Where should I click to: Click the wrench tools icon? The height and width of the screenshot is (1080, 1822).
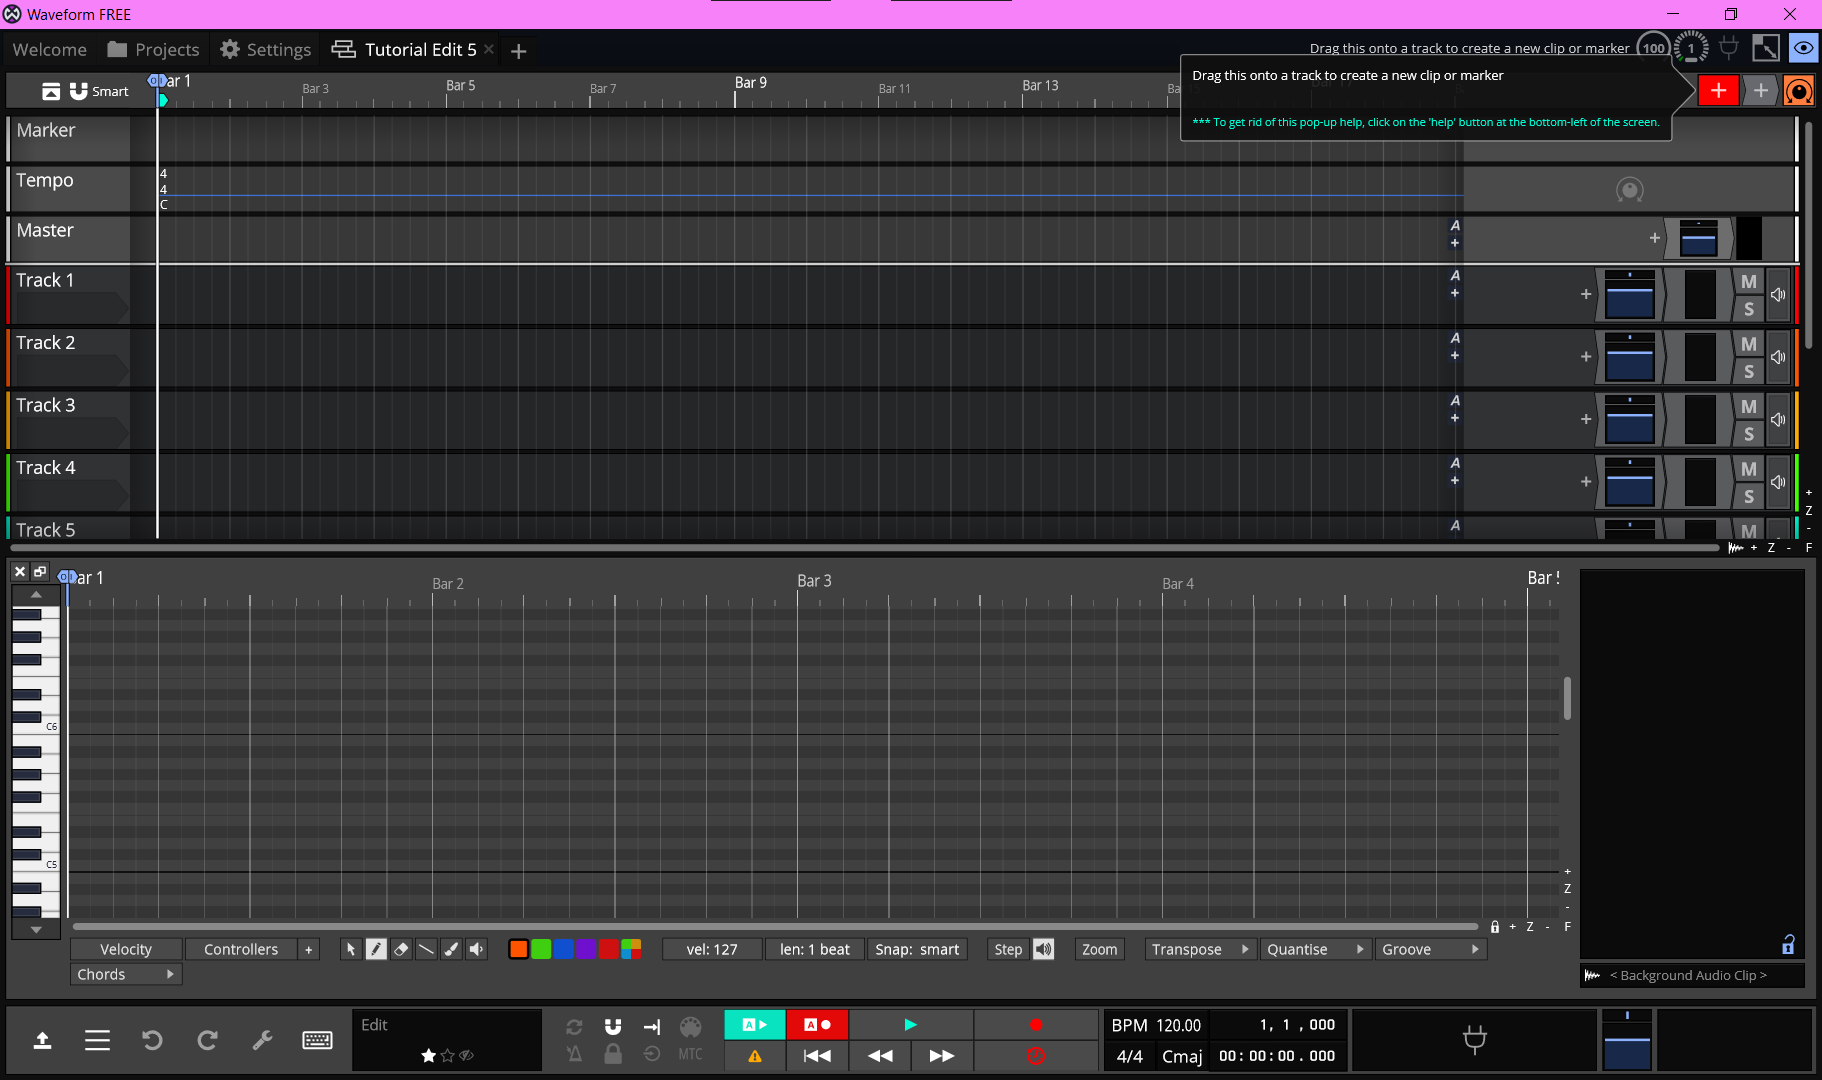tap(262, 1040)
